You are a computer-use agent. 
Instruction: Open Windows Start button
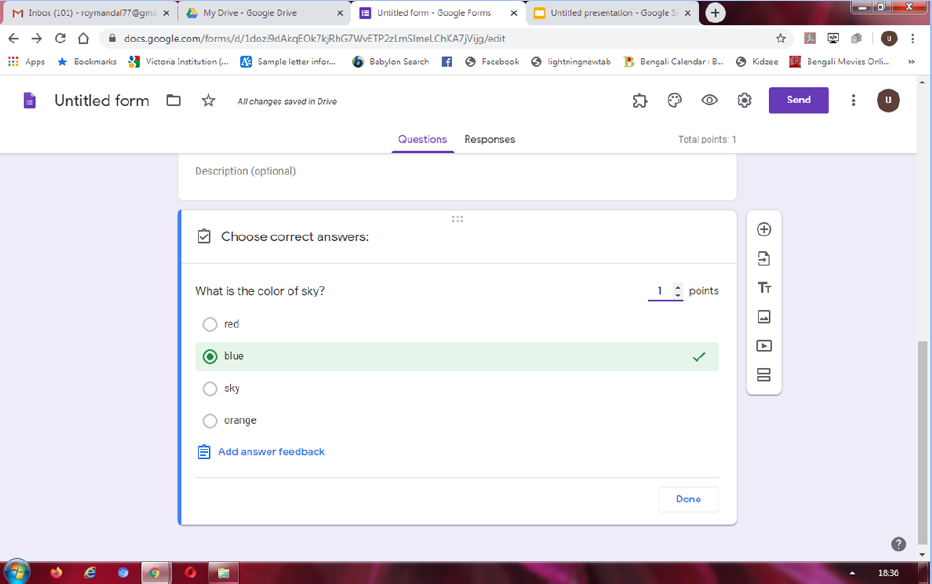(17, 572)
